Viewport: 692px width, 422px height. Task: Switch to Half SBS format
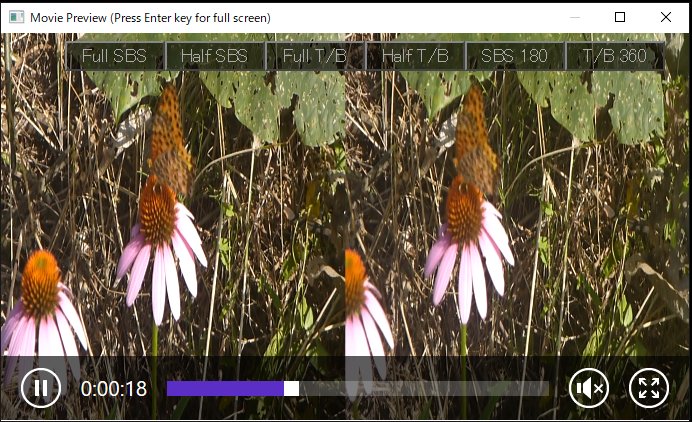[x=214, y=56]
